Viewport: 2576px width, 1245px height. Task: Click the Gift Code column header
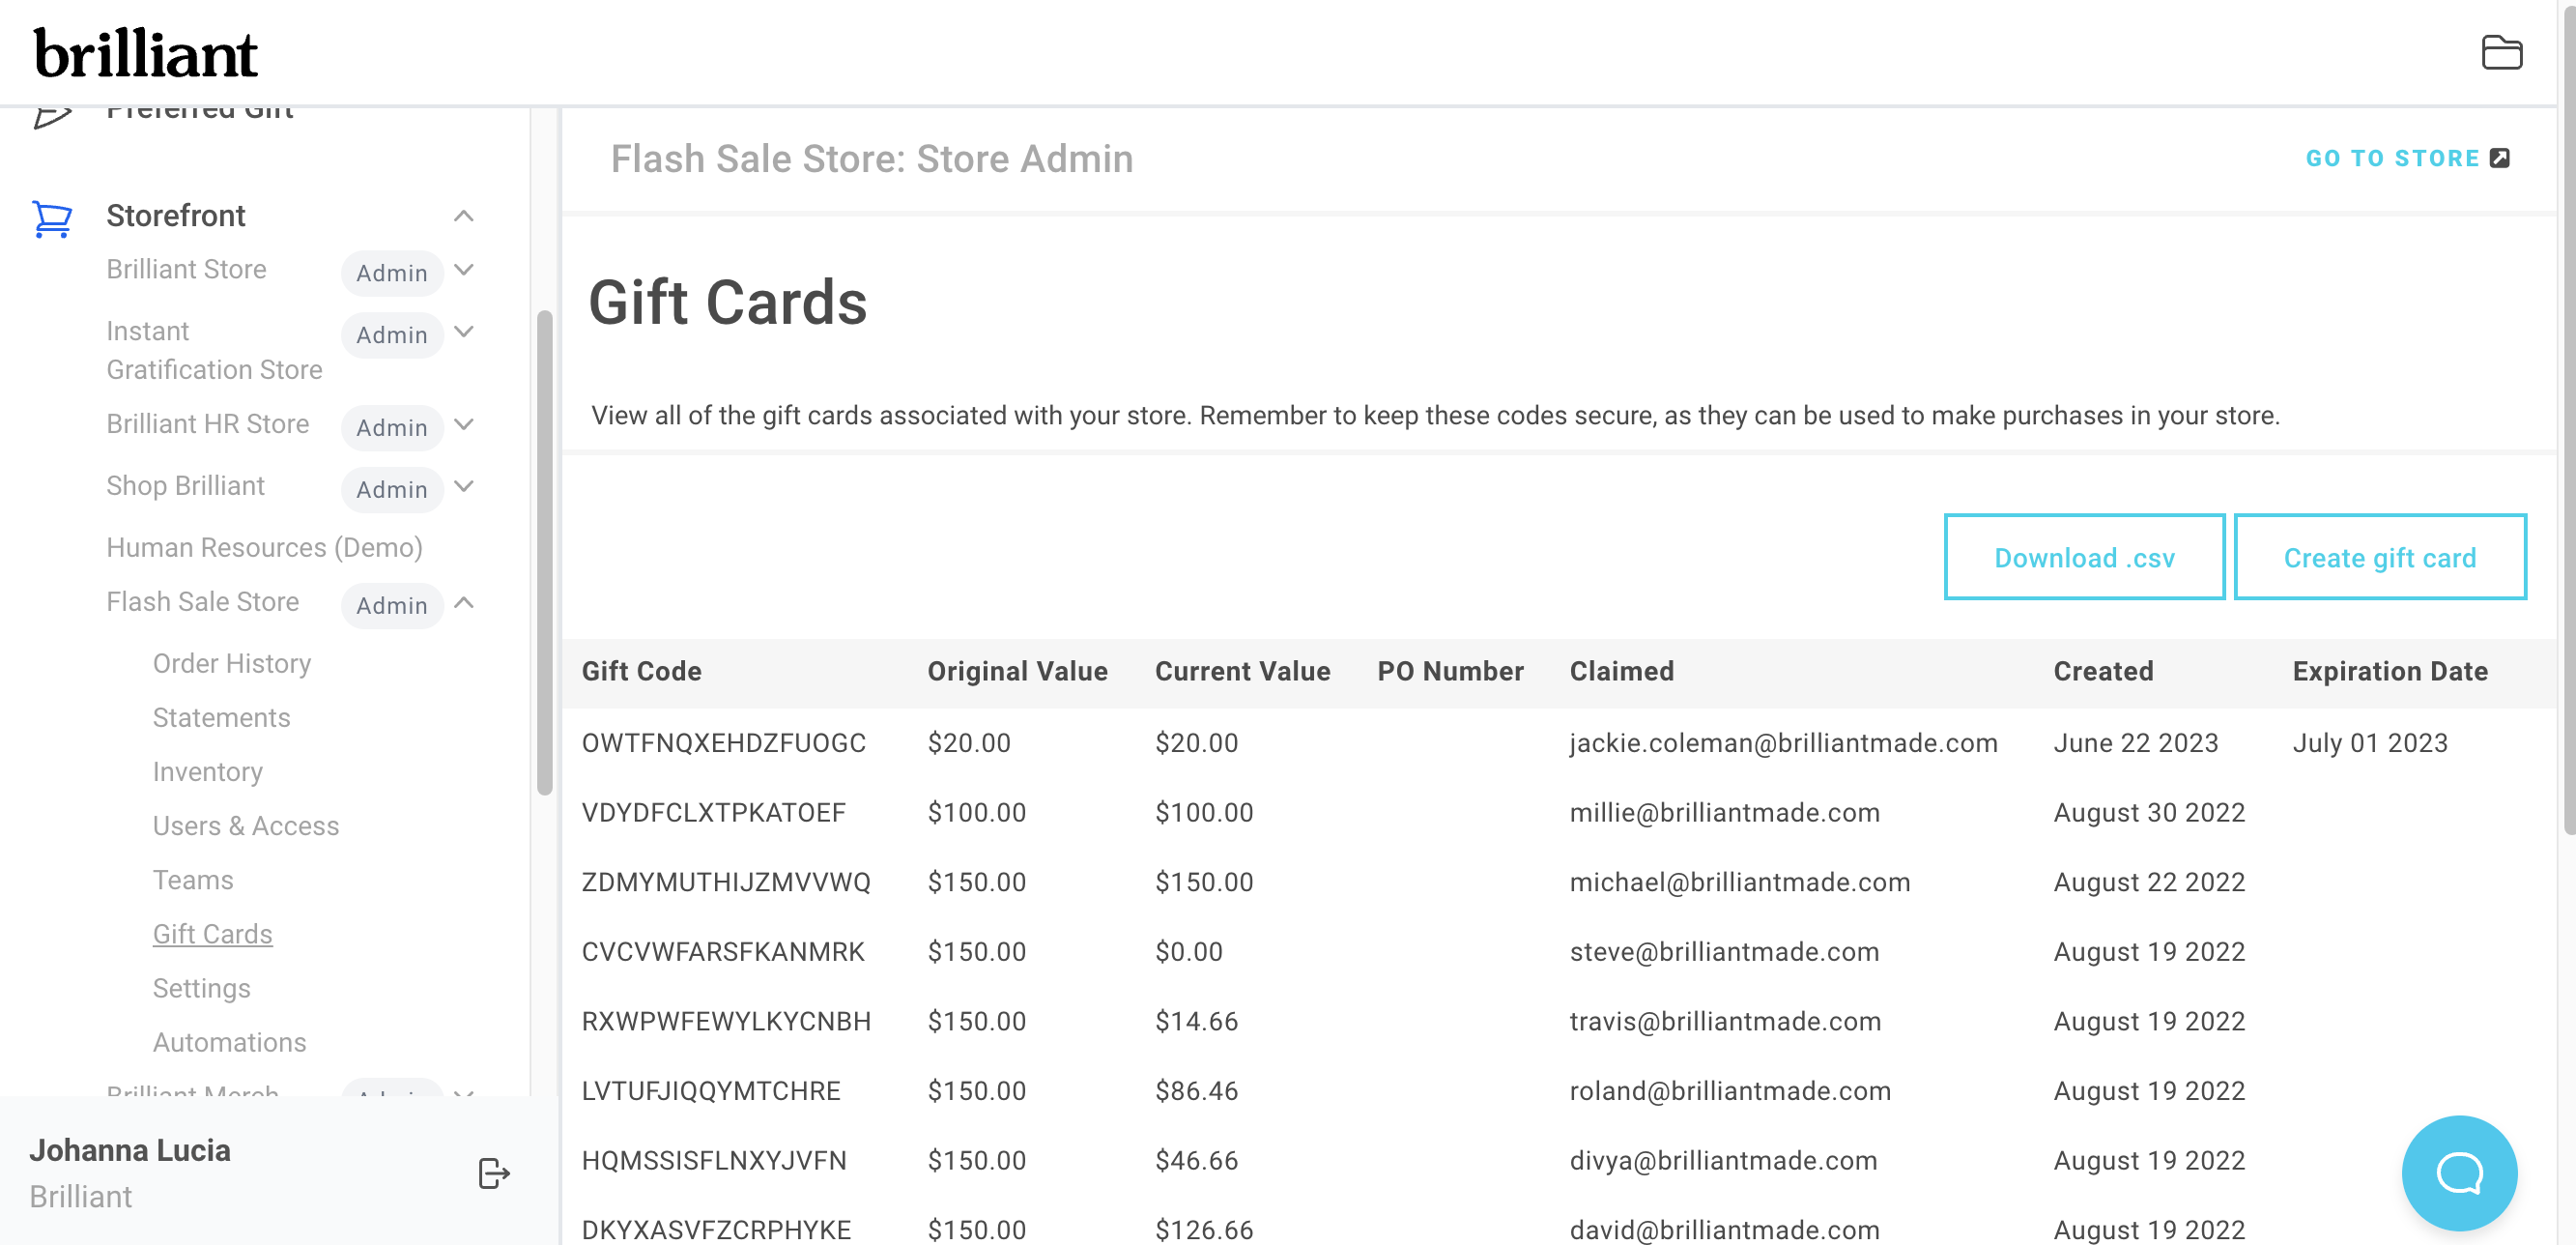[641, 671]
